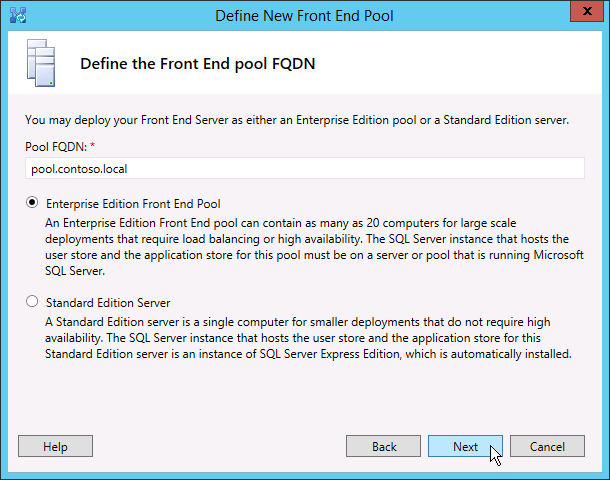The width and height of the screenshot is (610, 480).
Task: Close the Define New Front End Pool dialog
Action: click(x=585, y=14)
